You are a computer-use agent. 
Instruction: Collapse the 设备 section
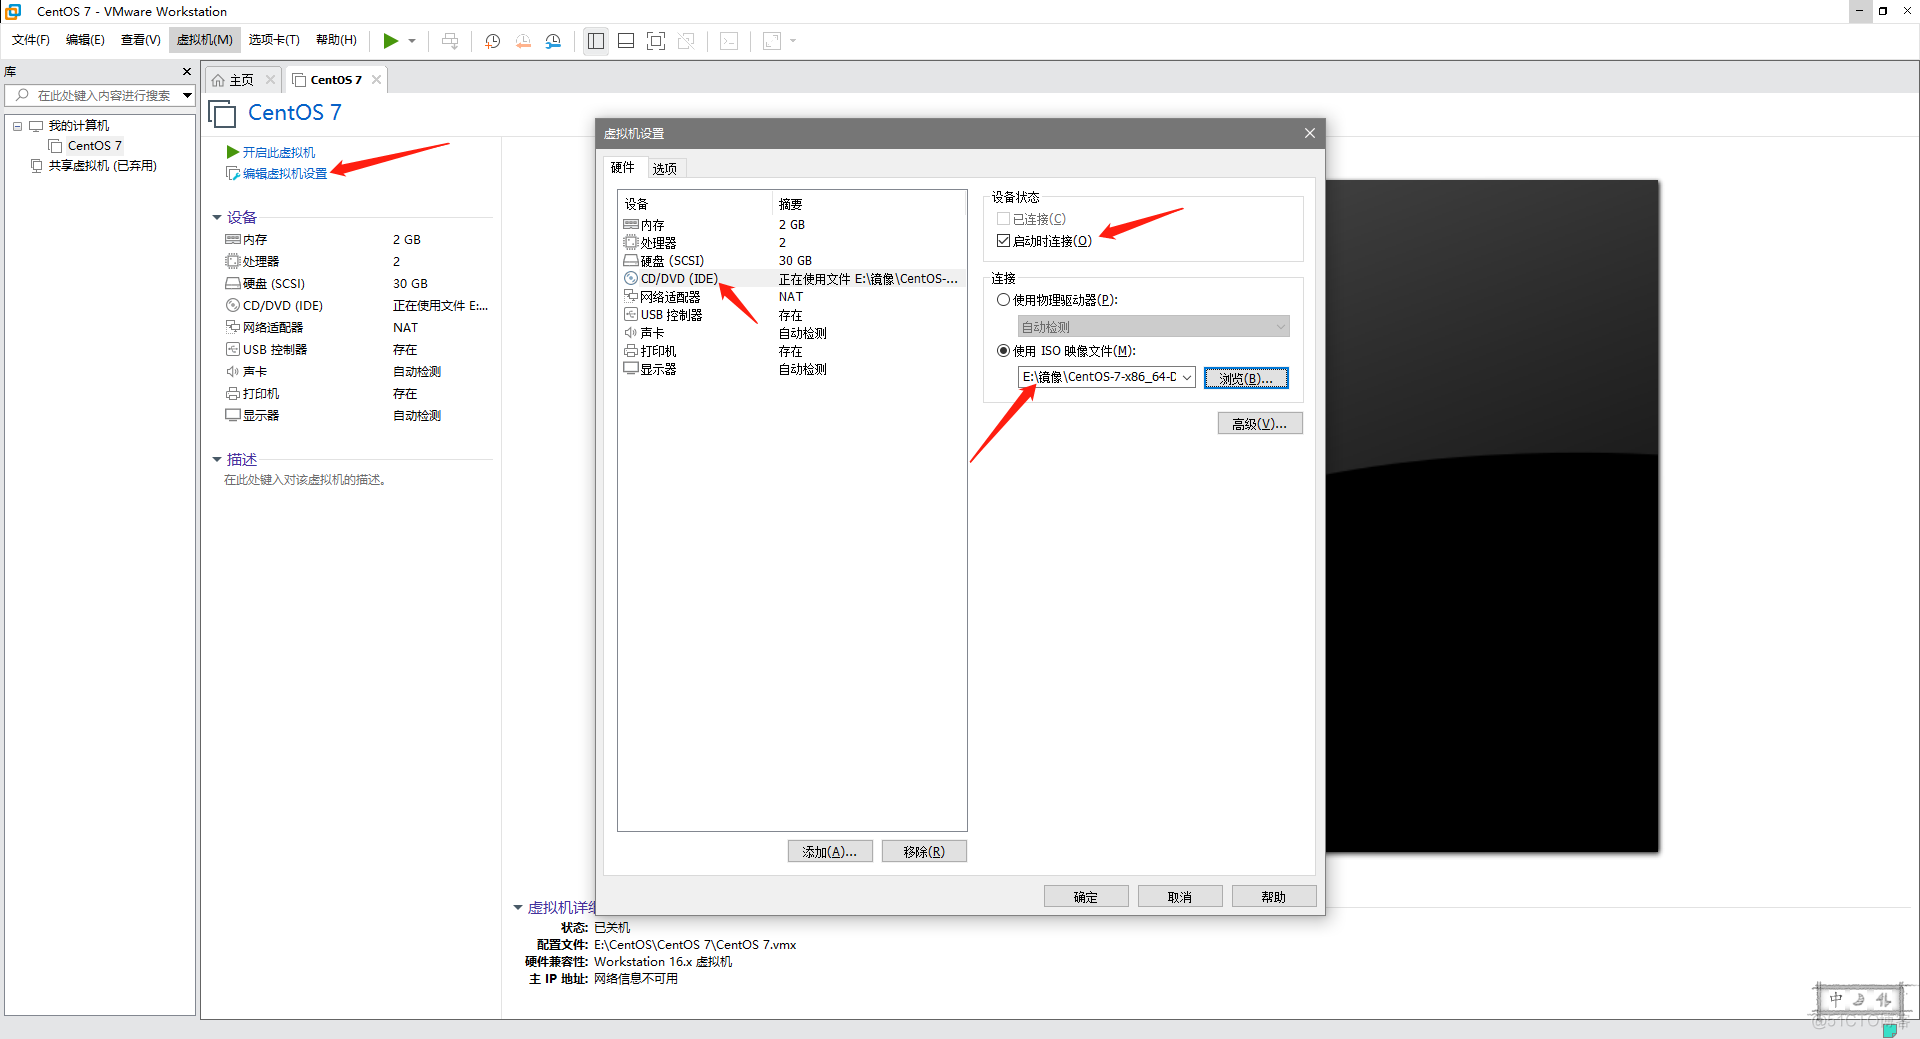(217, 218)
